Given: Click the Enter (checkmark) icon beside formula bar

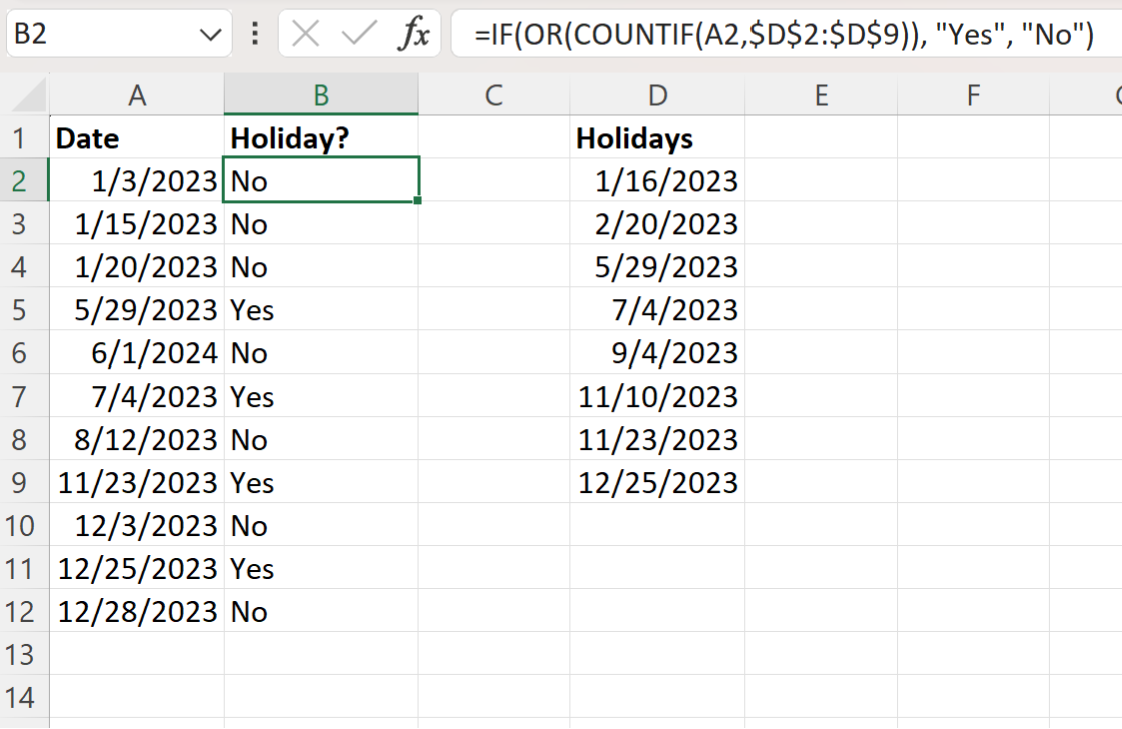Looking at the screenshot, I should pyautogui.click(x=357, y=33).
